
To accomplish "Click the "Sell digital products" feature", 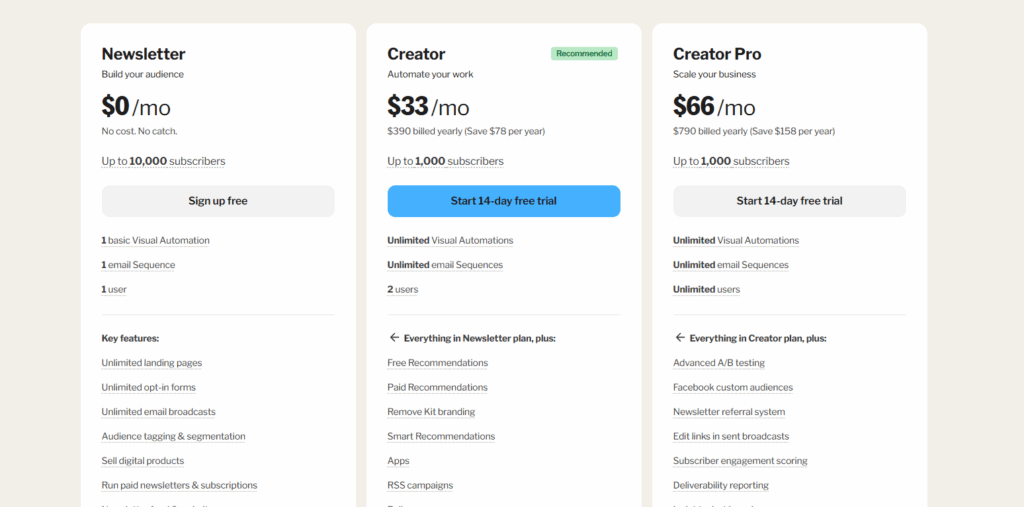I will [142, 461].
